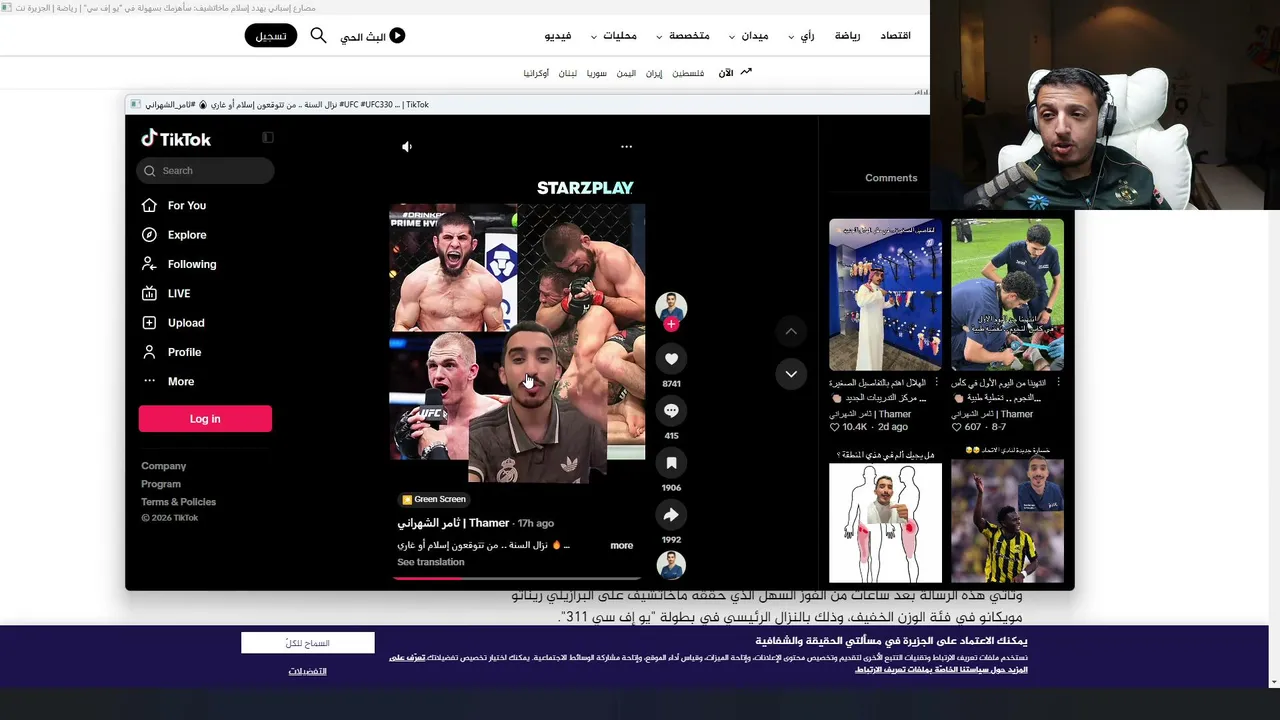This screenshot has width=1280, height=720.
Task: Expand the متخصصة dropdown
Action: tap(683, 36)
